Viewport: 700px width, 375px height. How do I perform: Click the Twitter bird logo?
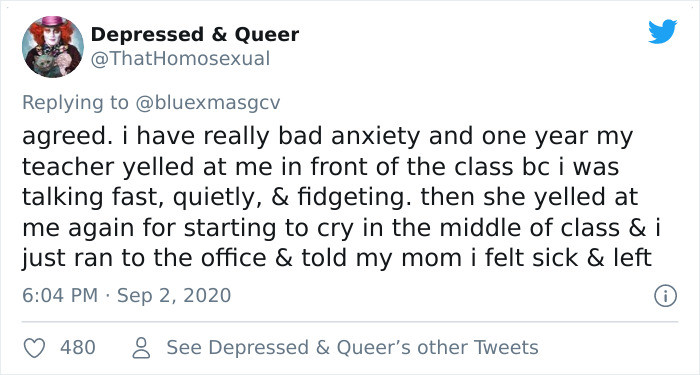[x=662, y=32]
